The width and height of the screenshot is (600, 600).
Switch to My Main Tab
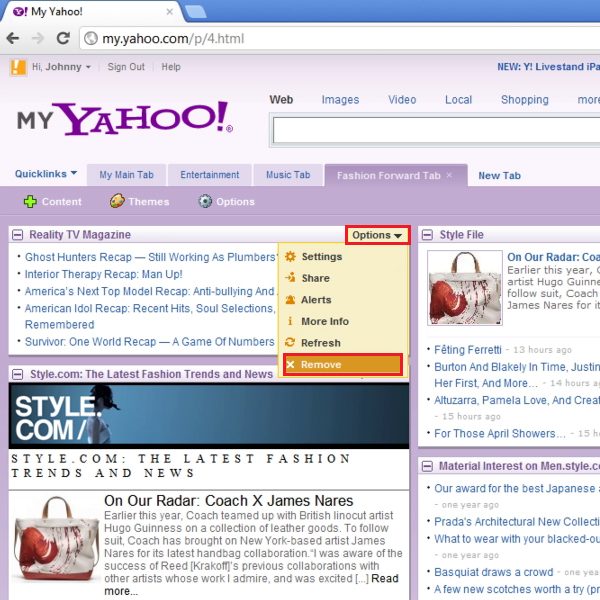127,175
